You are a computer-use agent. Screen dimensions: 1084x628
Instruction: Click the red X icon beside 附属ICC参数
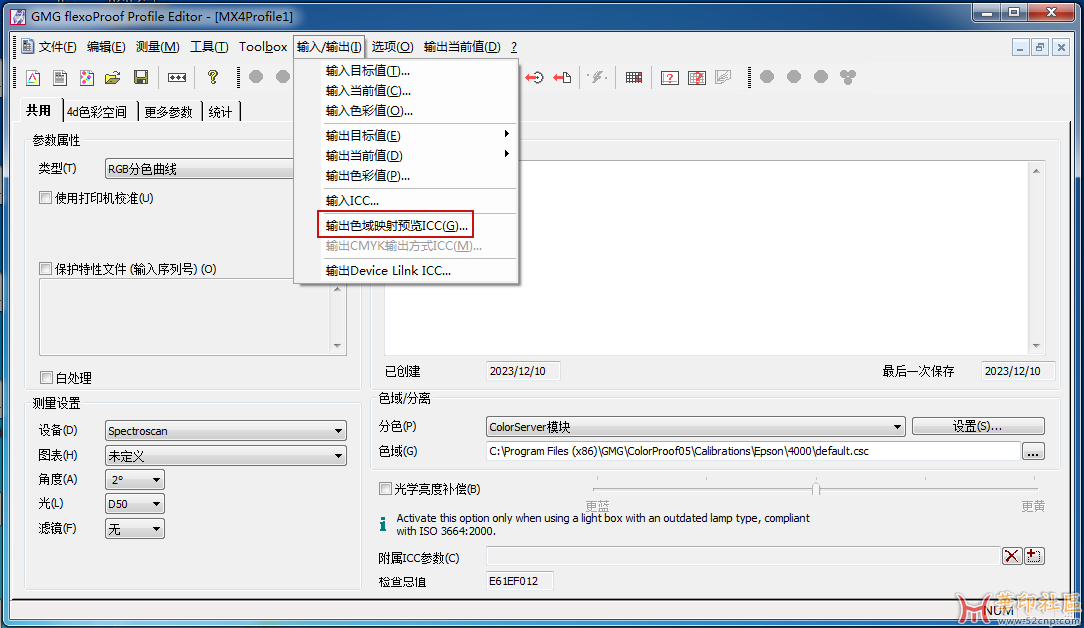[1011, 556]
